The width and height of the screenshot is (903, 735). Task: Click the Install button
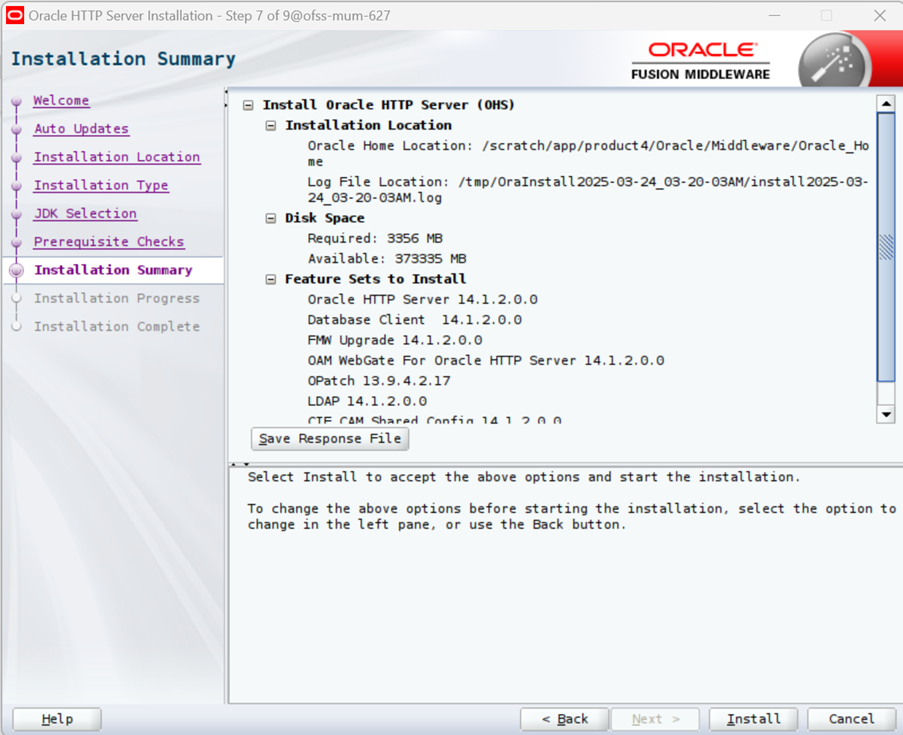click(x=753, y=719)
